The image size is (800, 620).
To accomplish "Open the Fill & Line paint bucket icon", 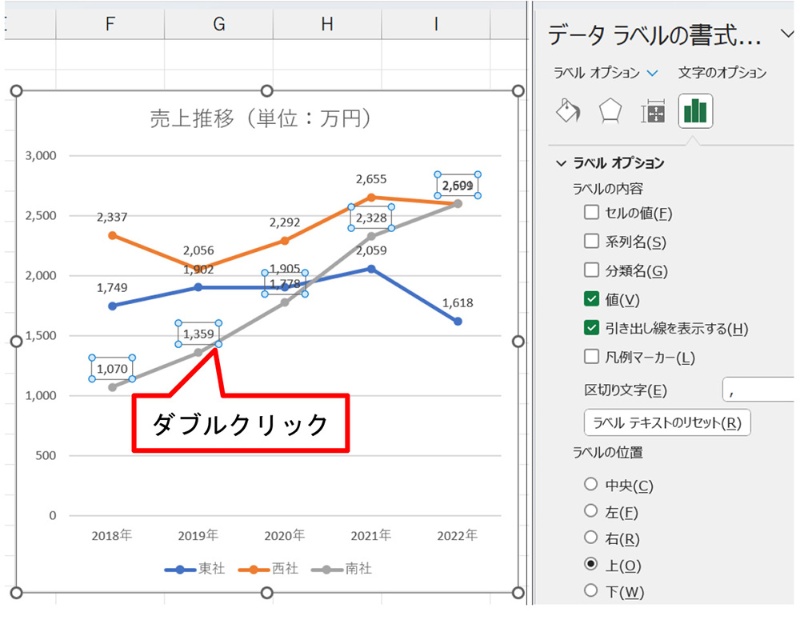I will point(567,111).
